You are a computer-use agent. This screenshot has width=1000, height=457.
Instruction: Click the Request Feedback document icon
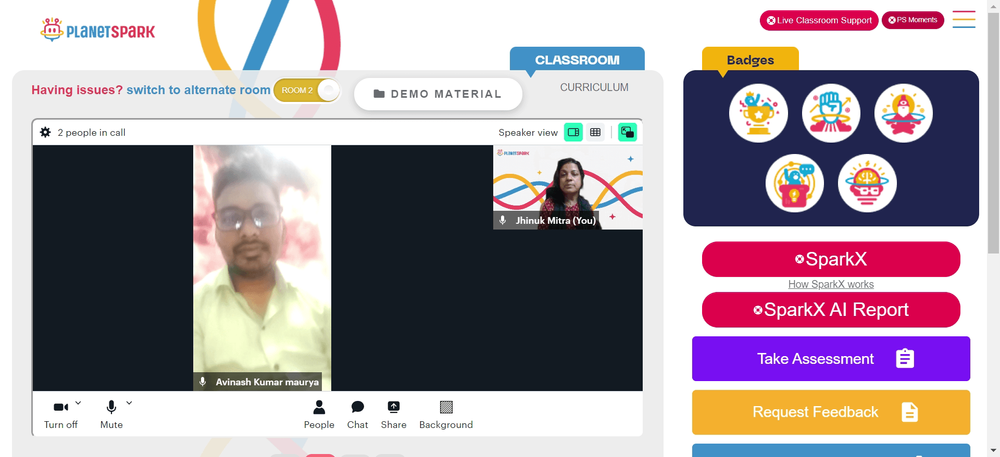click(x=909, y=412)
